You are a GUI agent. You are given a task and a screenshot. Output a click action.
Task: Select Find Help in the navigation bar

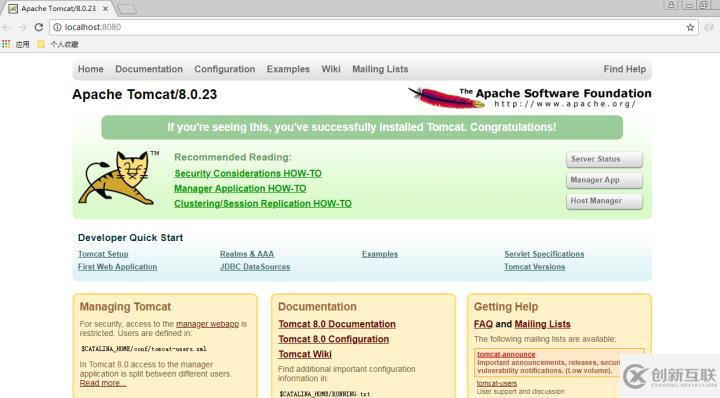pos(624,69)
